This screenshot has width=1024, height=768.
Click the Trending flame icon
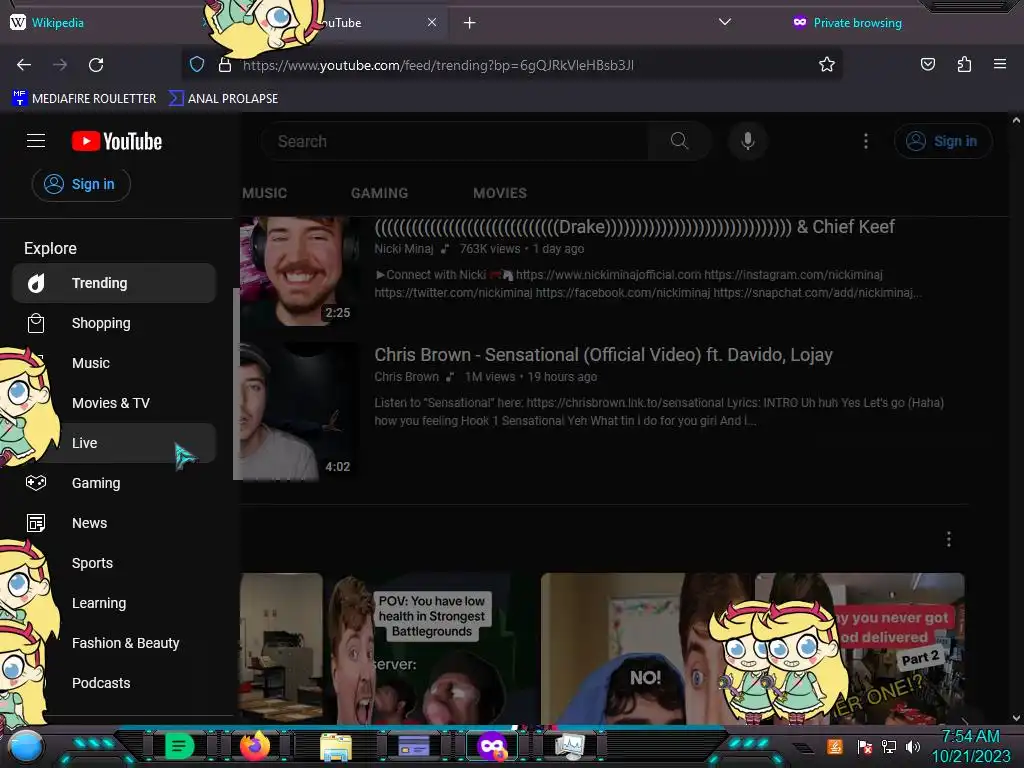coord(36,283)
